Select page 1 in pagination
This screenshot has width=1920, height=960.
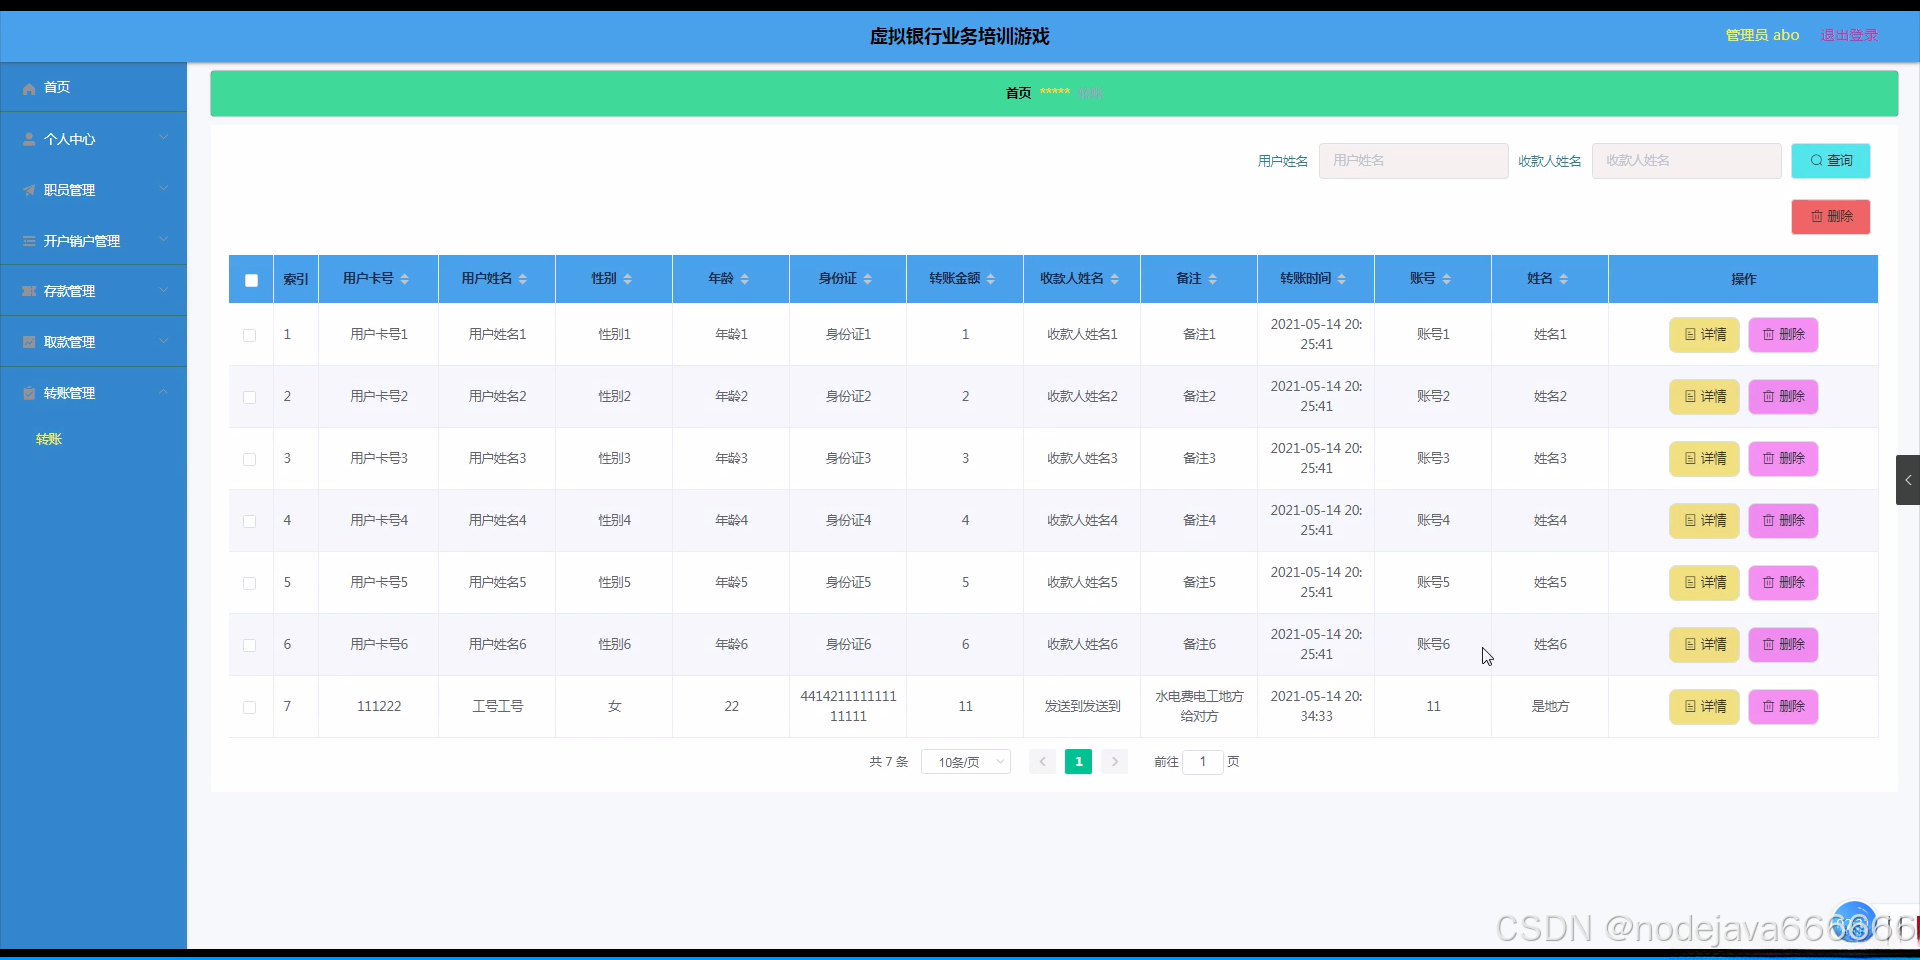[1078, 762]
